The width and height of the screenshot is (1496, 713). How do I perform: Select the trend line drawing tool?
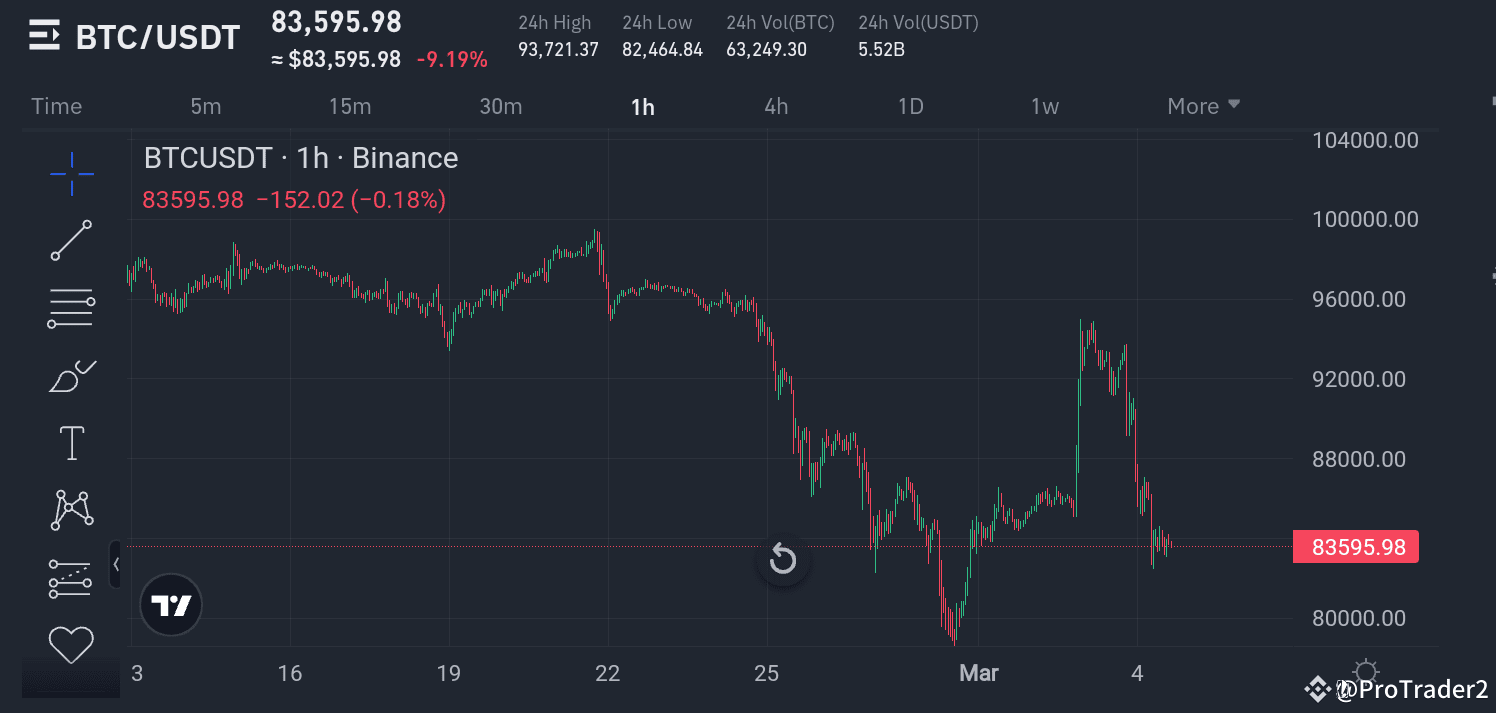pos(72,241)
